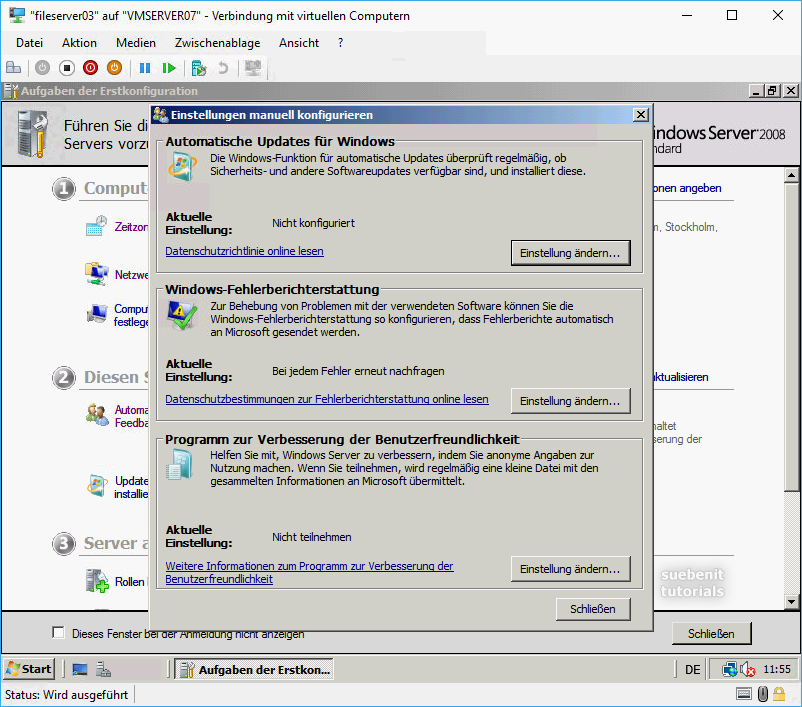Click the 'Nicht teilnehmen' value
This screenshot has width=802, height=707.
[311, 537]
